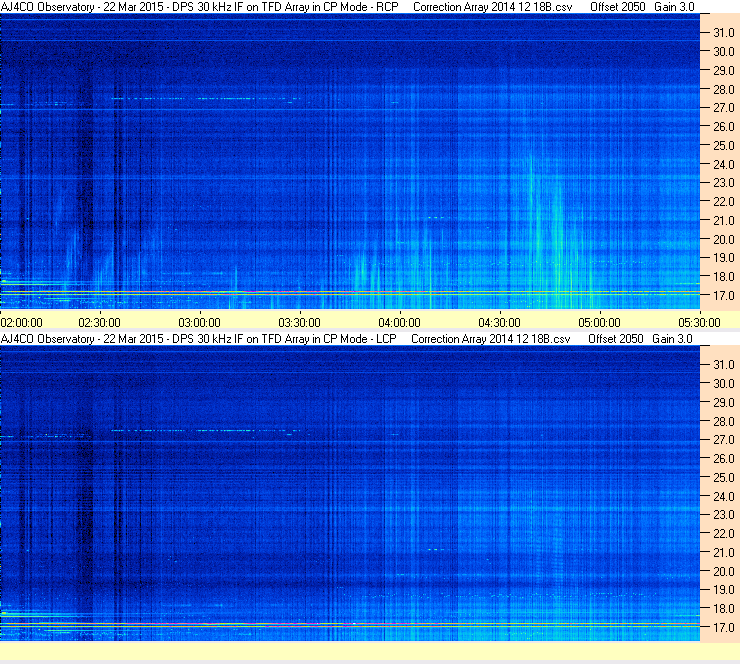
Task: Click the 03:00:00 time axis label
Action: point(200,323)
